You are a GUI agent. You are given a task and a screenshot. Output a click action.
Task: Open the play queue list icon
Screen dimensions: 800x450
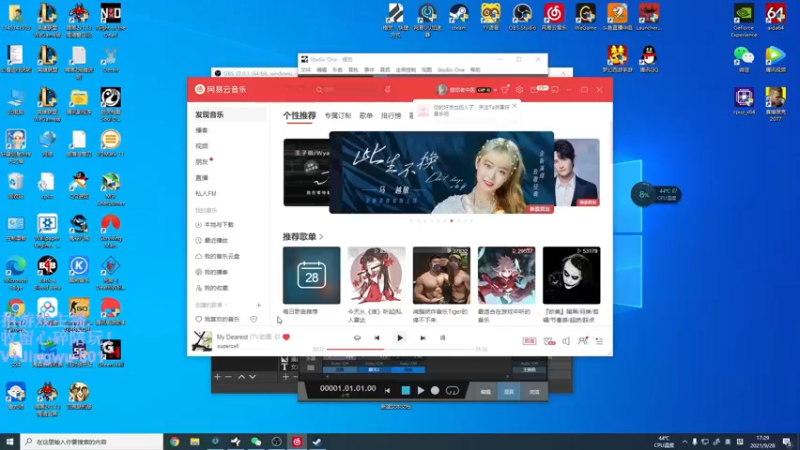(x=599, y=341)
